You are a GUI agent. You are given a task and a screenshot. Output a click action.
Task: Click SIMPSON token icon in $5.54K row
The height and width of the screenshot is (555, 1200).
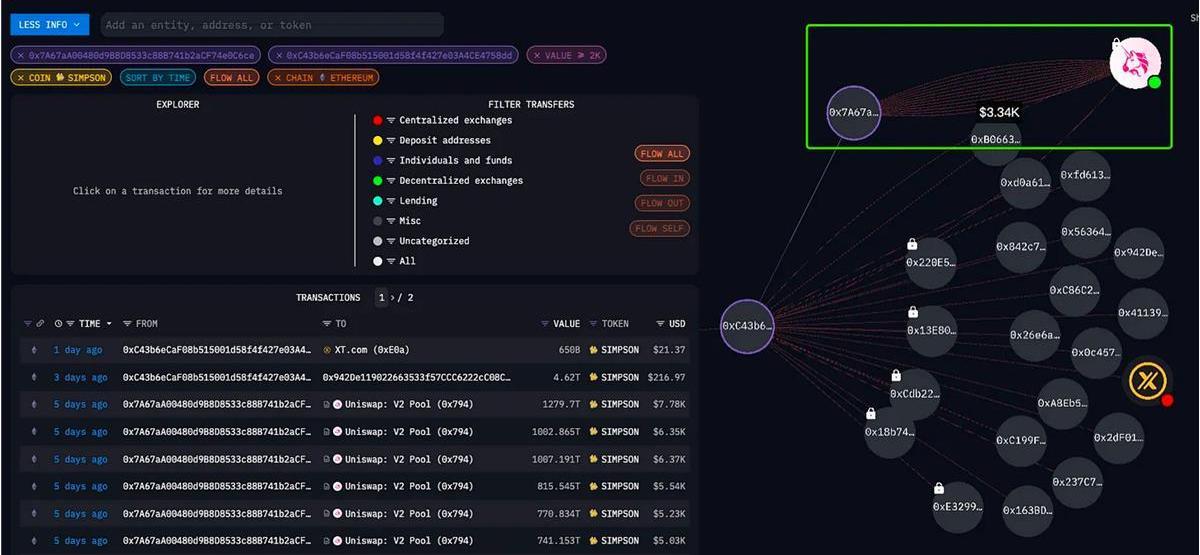tap(593, 487)
